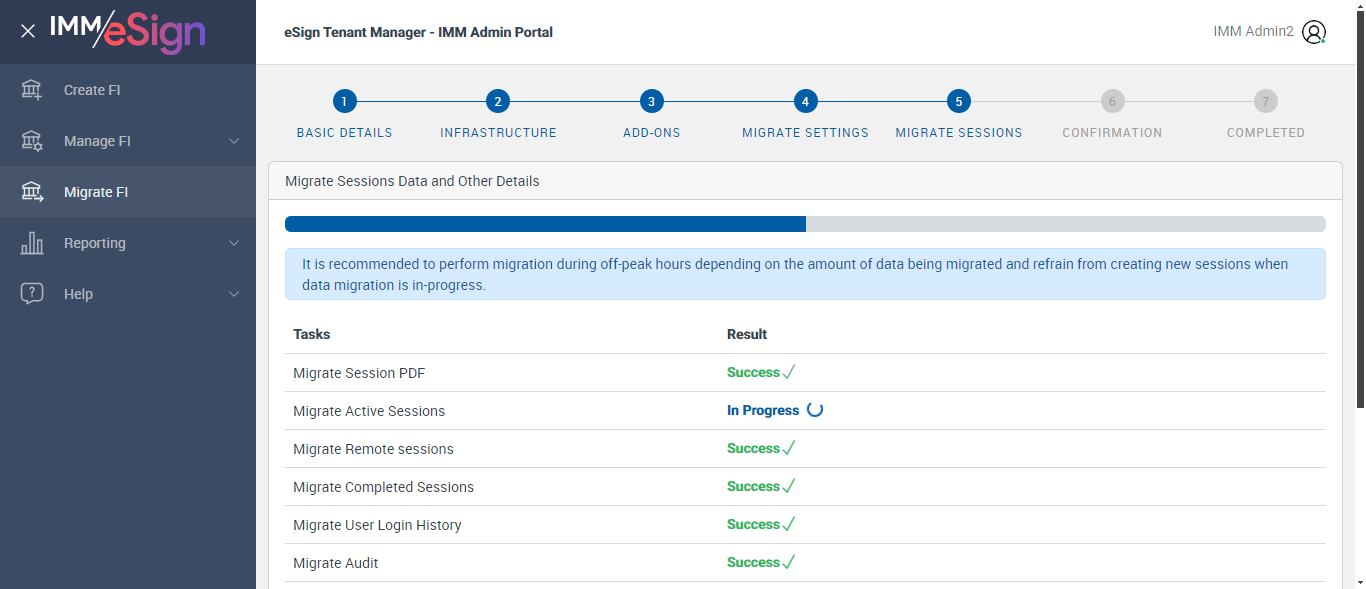Click the Help question bubble icon

click(x=32, y=294)
